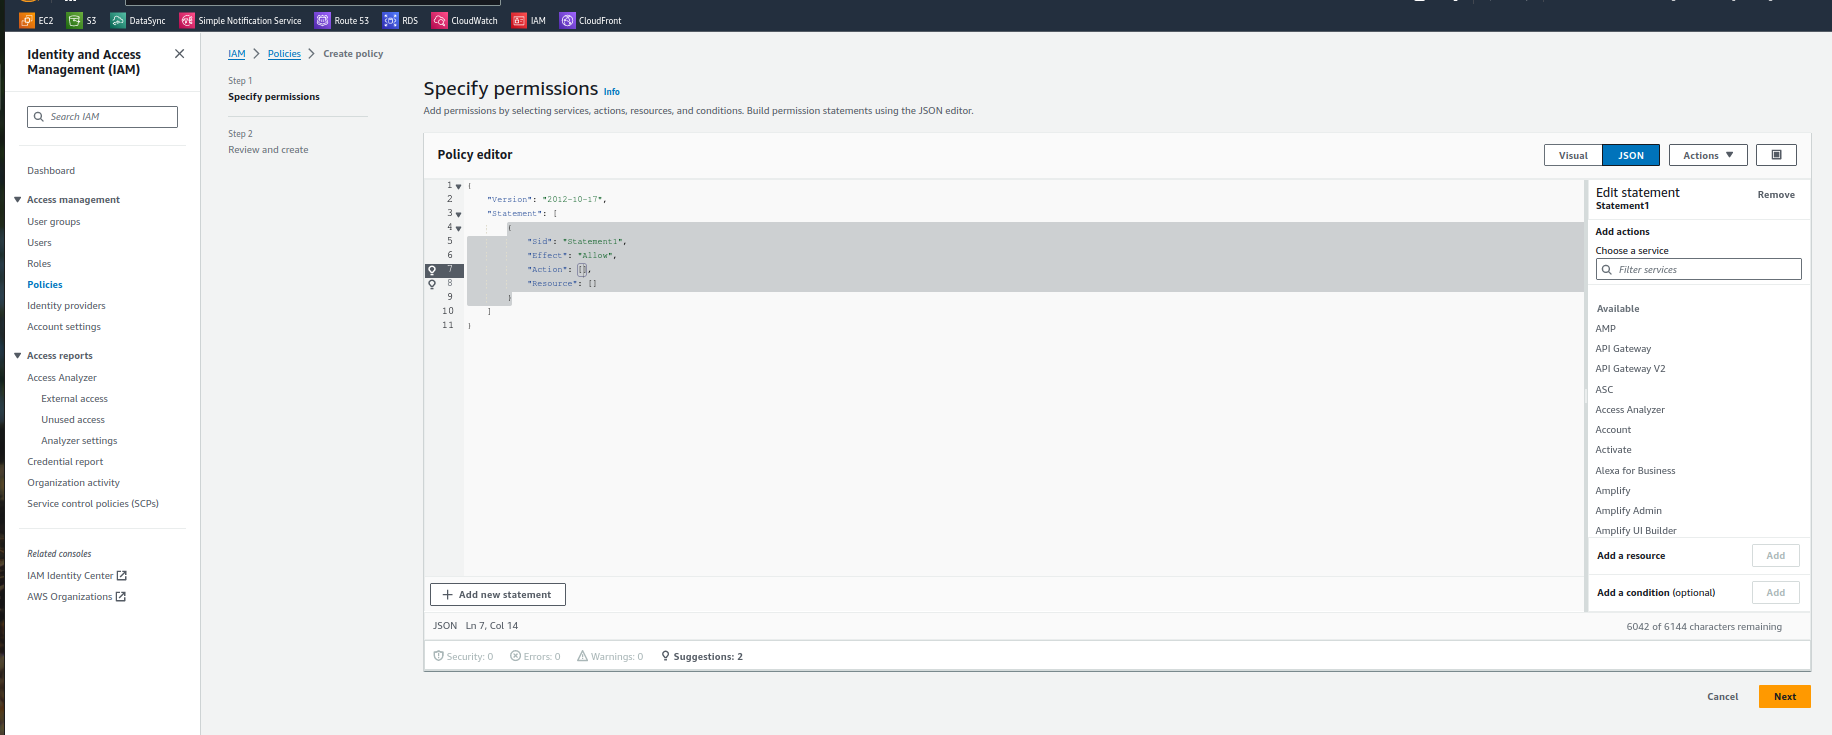This screenshot has height=735, width=1832.
Task: Open Access Analyzer in the sidebar
Action: [x=62, y=378]
